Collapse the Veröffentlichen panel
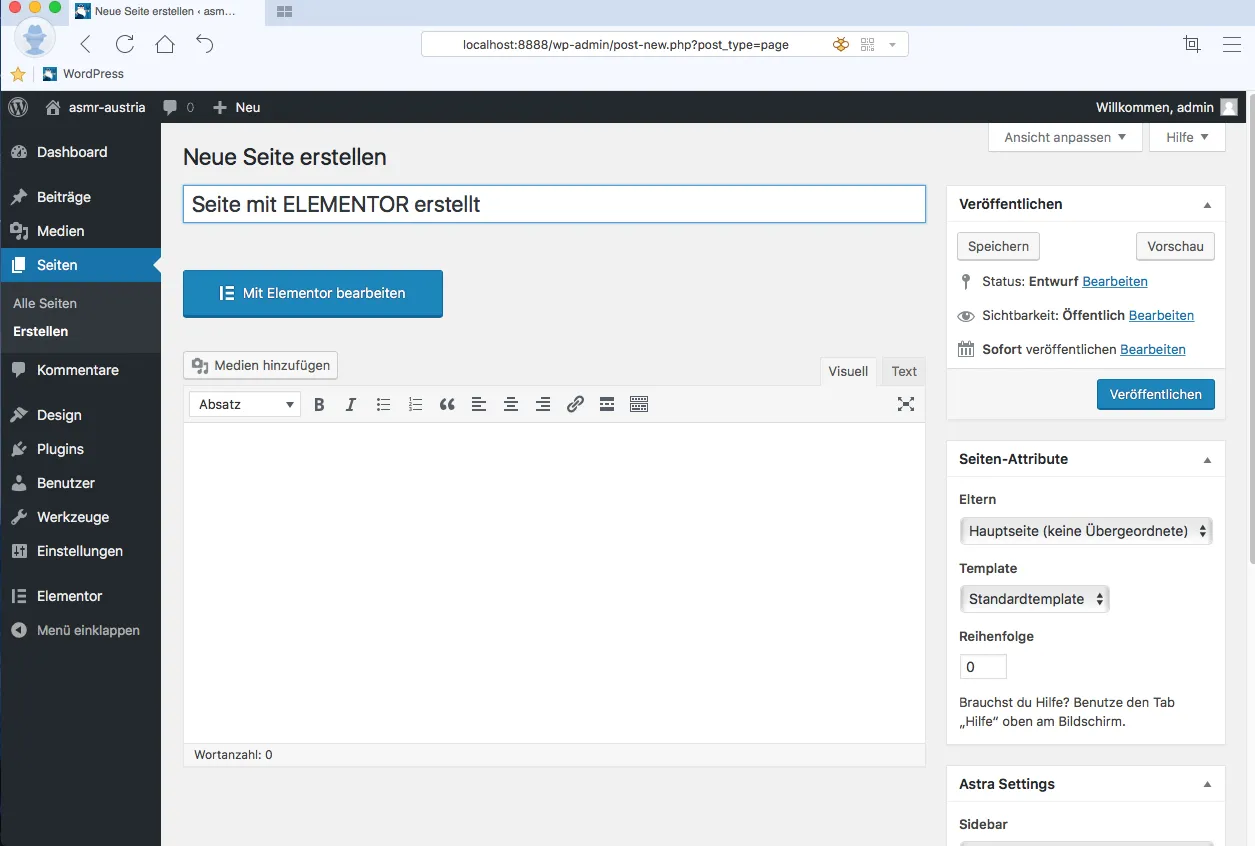 (x=1207, y=204)
